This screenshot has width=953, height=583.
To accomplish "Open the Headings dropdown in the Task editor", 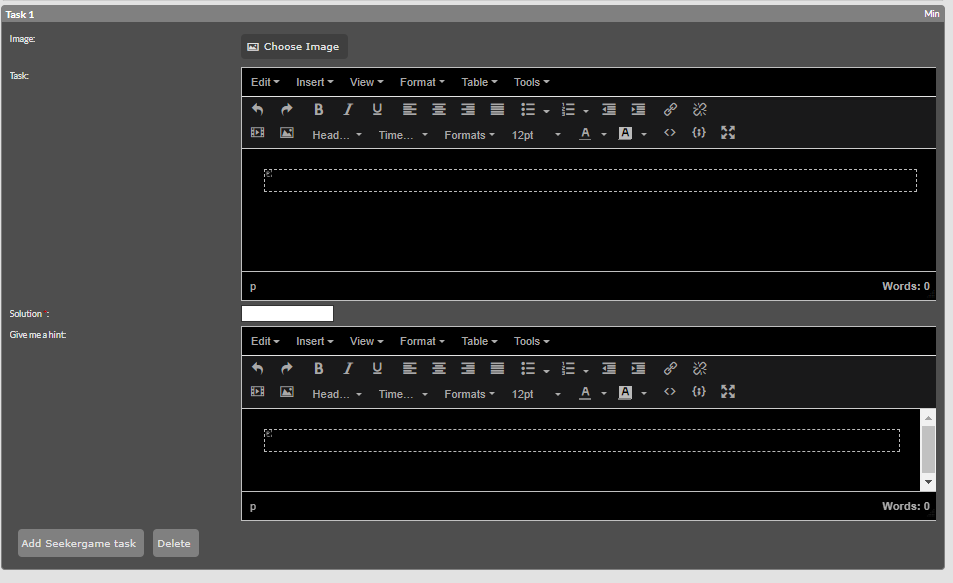I will (x=337, y=135).
